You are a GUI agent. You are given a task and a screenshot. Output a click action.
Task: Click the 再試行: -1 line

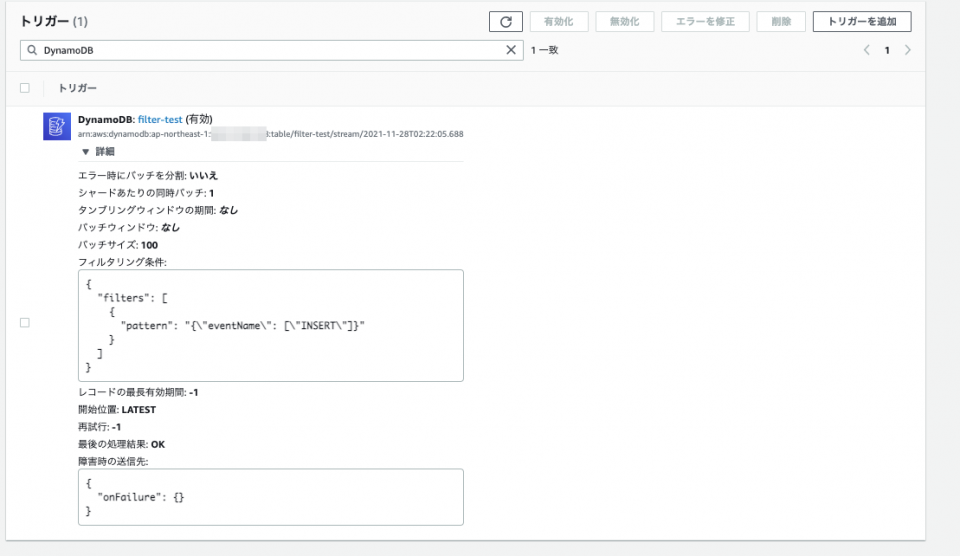(x=99, y=427)
